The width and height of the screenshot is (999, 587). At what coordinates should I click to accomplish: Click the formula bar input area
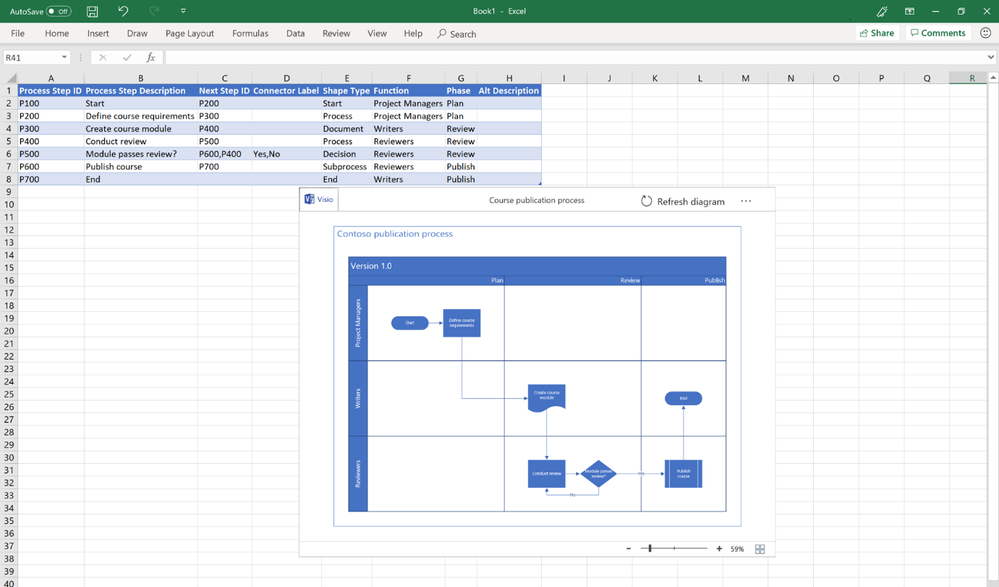[575, 57]
